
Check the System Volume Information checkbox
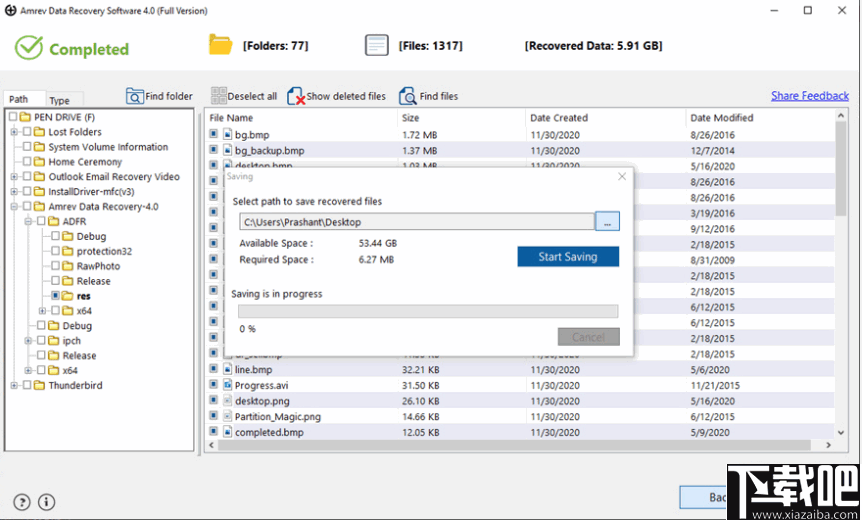click(x=27, y=147)
